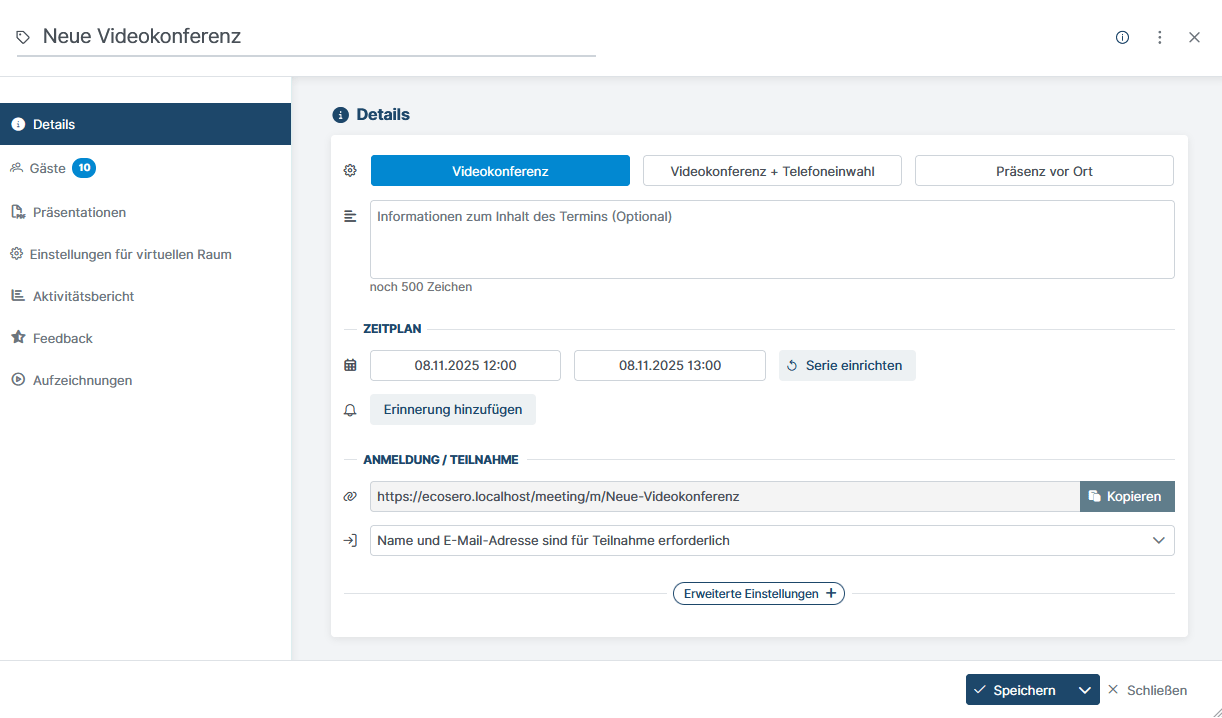Switch to "Präsenz vor Ort" mode
The height and width of the screenshot is (718, 1222).
(x=1043, y=170)
